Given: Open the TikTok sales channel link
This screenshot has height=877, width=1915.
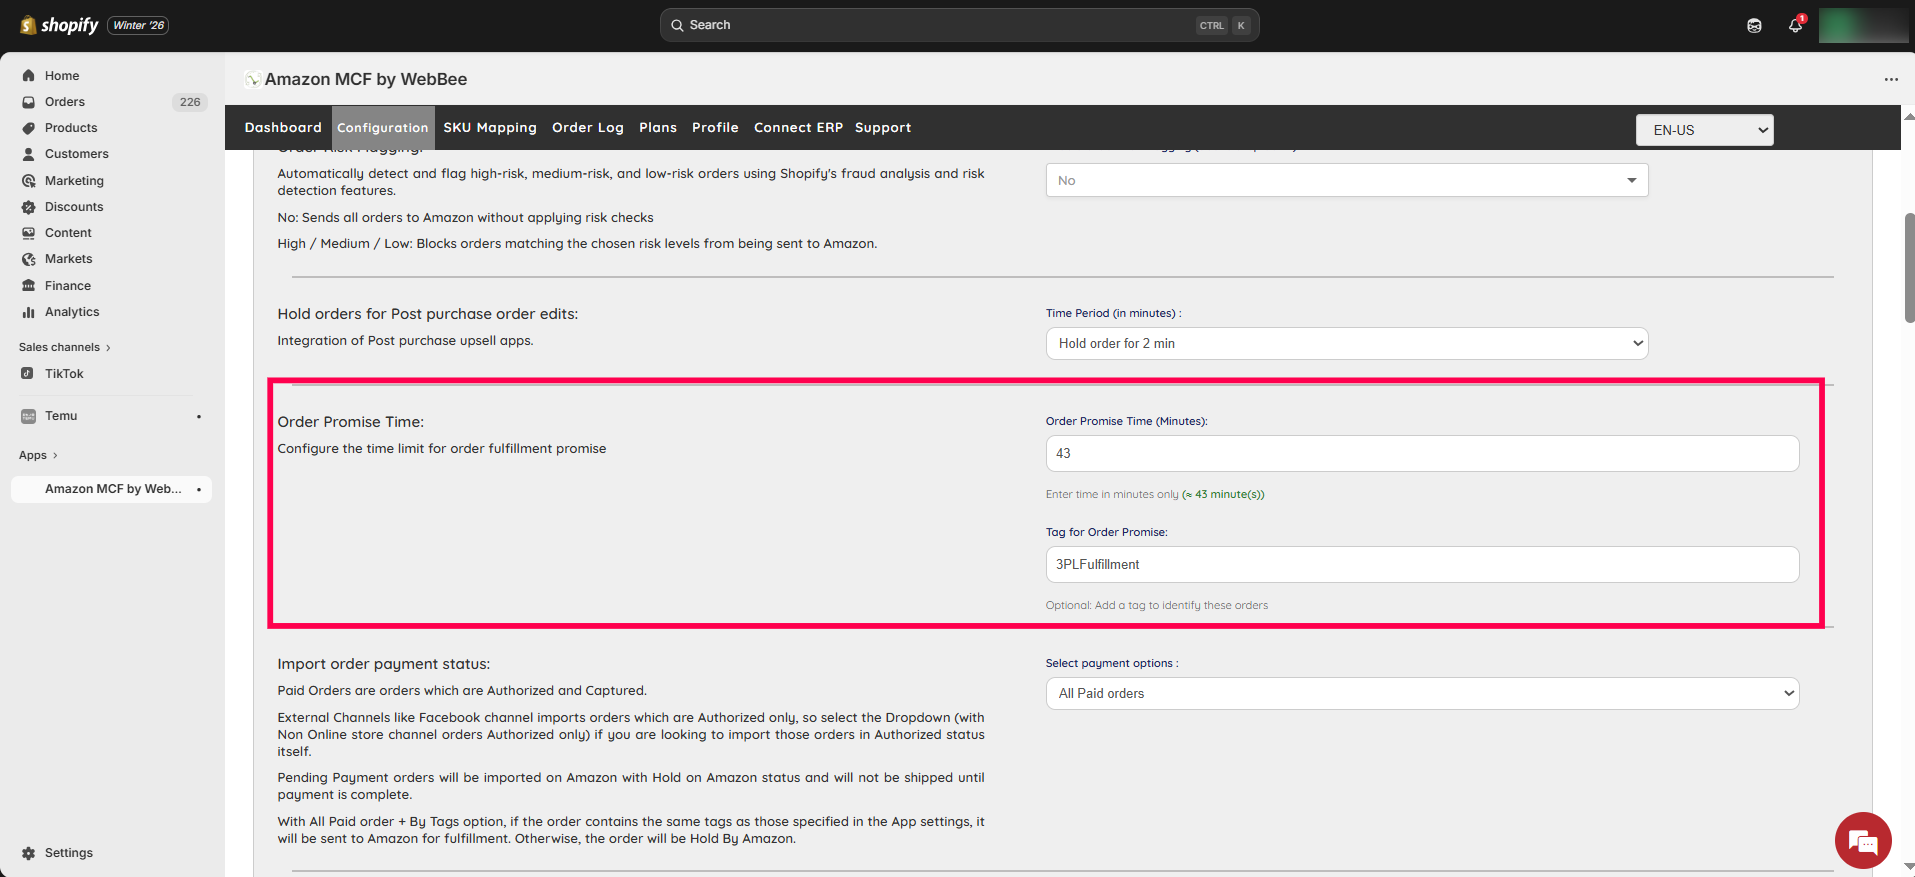Looking at the screenshot, I should (x=64, y=374).
